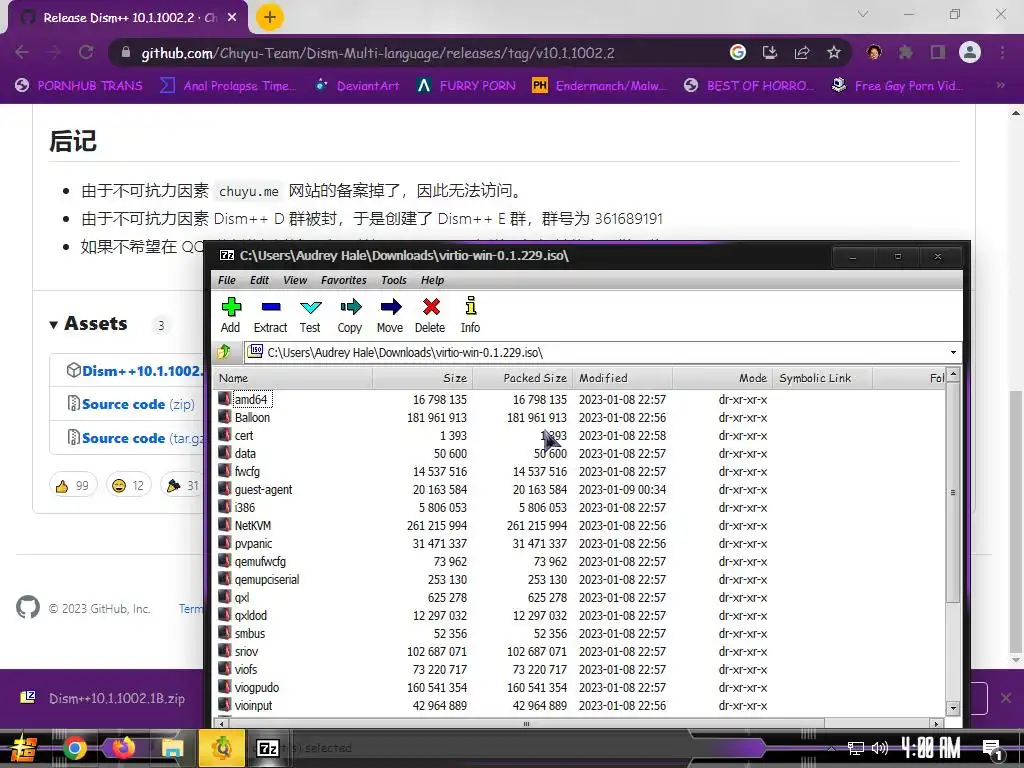1024x768 pixels.
Task: Open a new tab in Chrome
Action: tap(269, 17)
